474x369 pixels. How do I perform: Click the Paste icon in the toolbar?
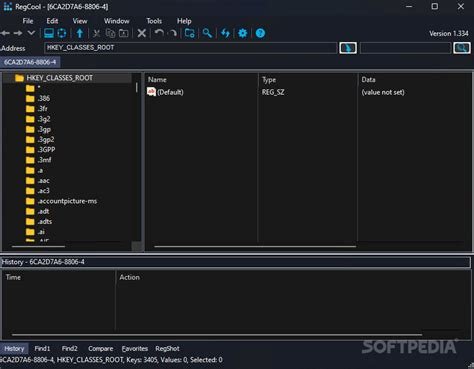(x=124, y=33)
